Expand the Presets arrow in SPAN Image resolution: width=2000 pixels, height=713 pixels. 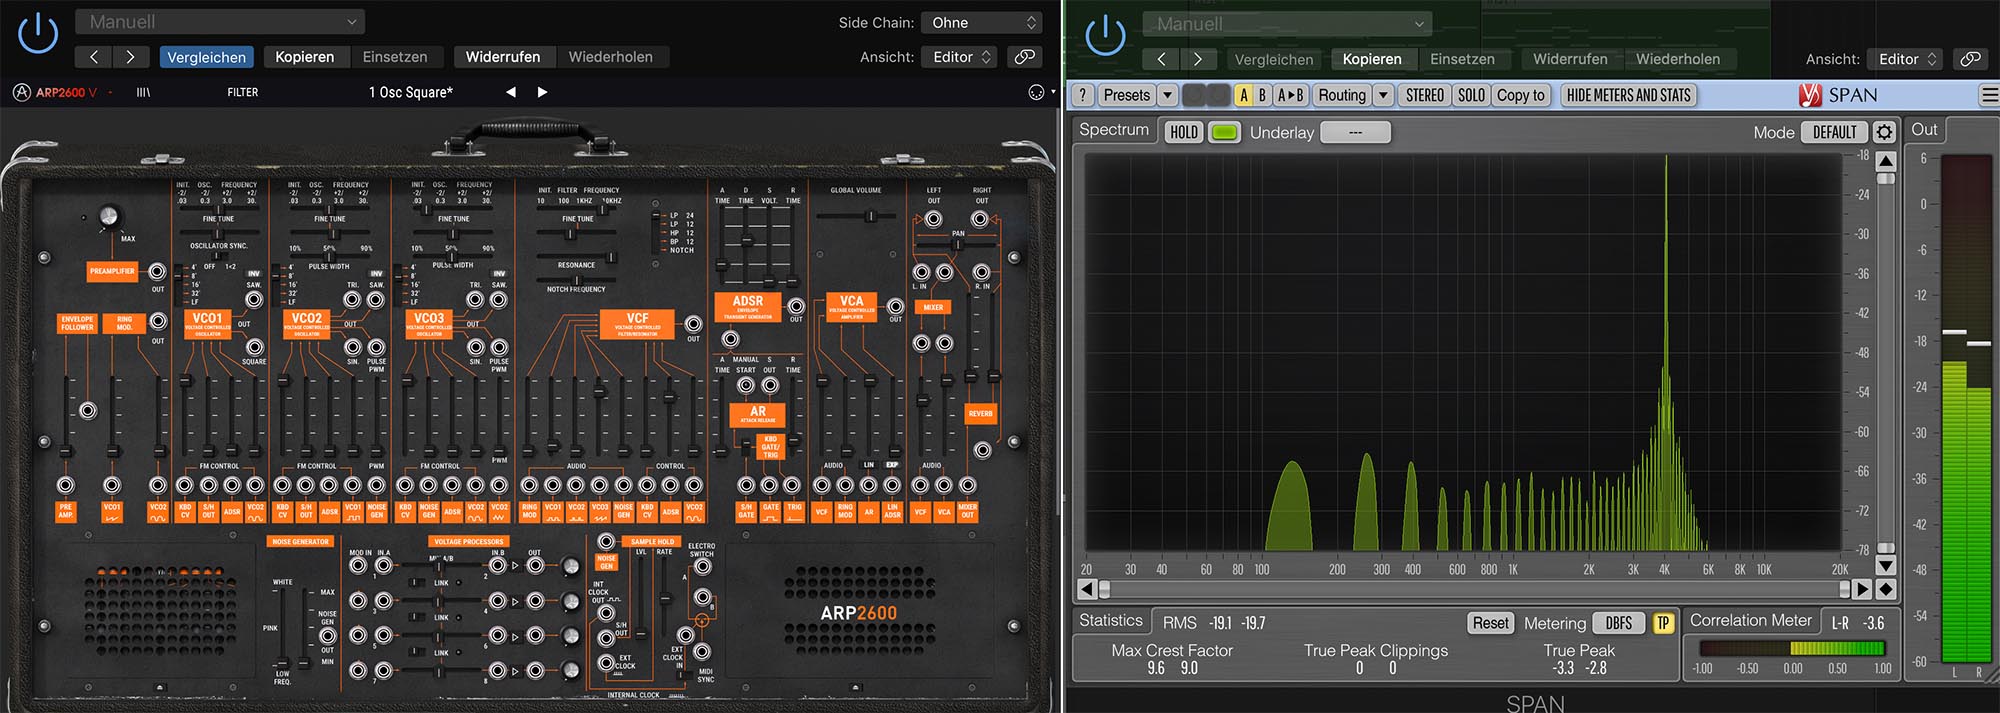click(1167, 95)
